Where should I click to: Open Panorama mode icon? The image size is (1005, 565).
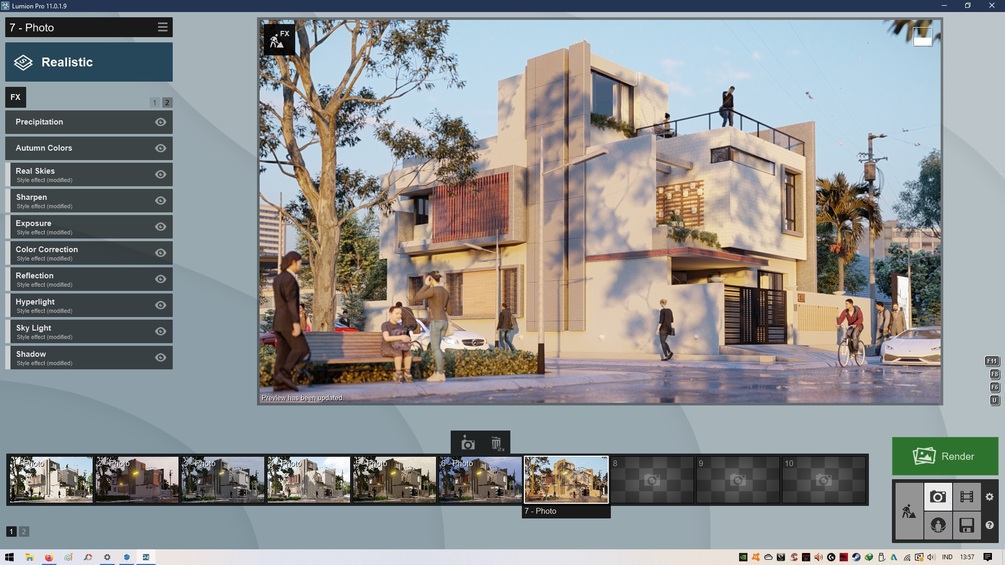(938, 525)
